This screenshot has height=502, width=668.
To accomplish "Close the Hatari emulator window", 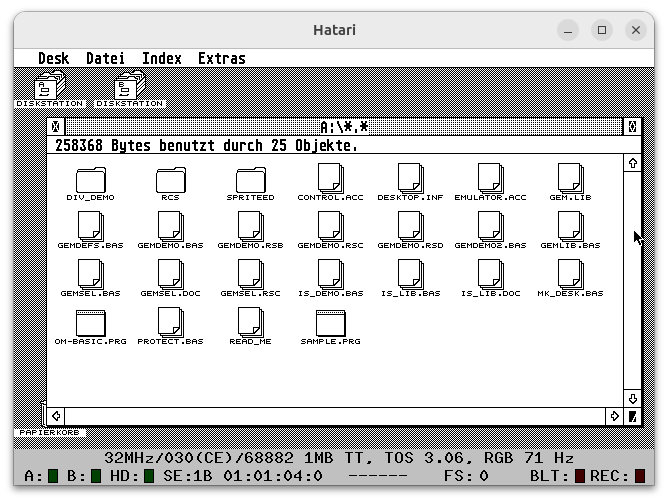I will (636, 30).
